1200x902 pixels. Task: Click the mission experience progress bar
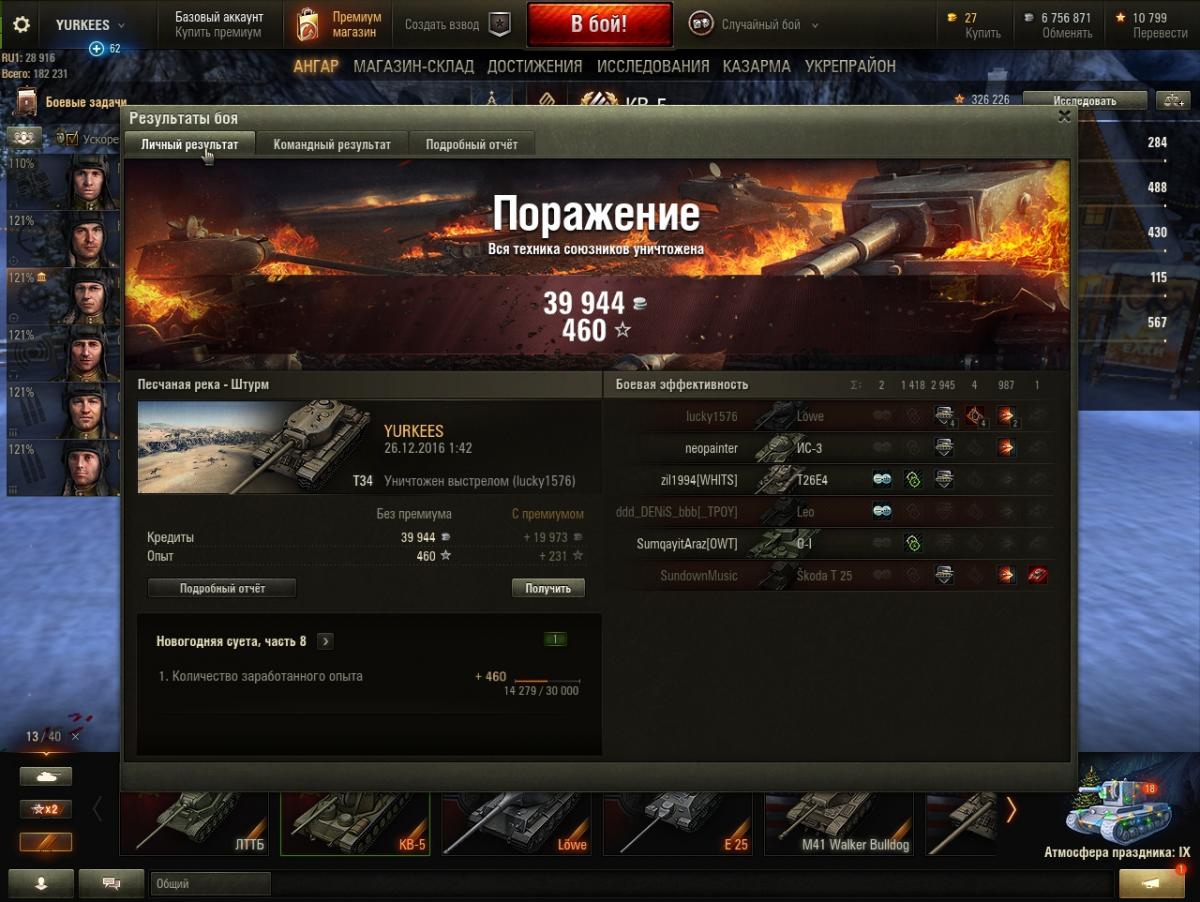click(x=546, y=680)
